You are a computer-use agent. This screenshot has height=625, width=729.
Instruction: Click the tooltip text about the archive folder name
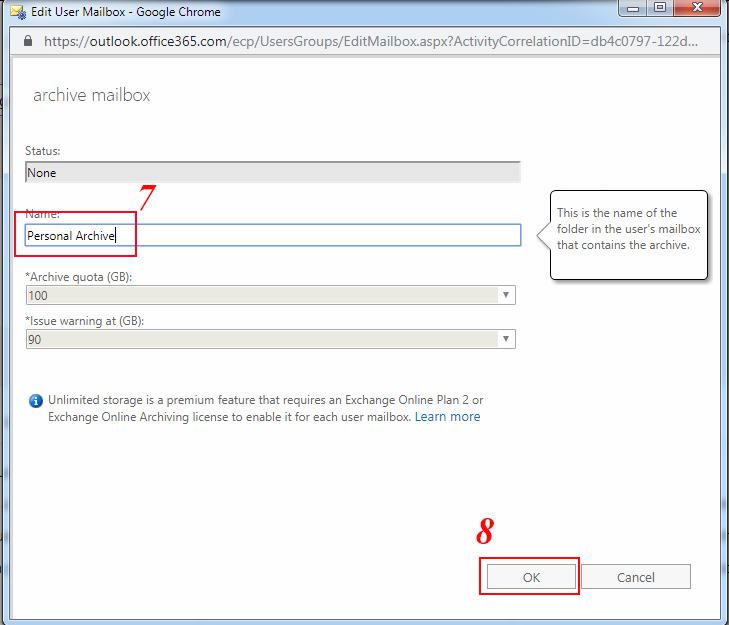click(x=629, y=229)
